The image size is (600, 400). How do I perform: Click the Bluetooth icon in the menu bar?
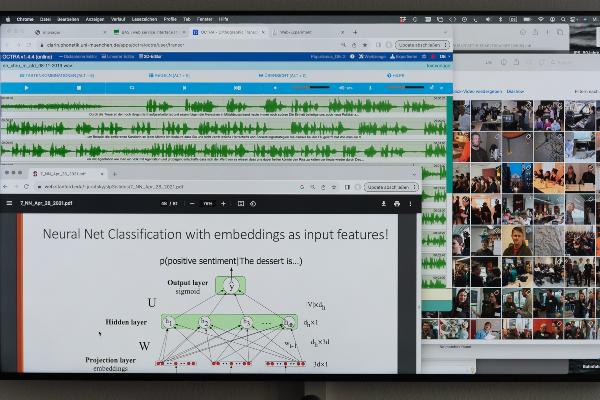point(500,19)
